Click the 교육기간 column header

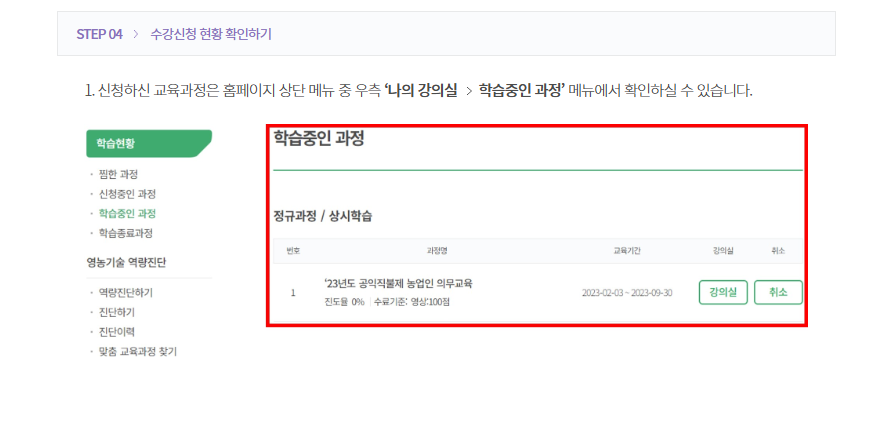pos(627,251)
